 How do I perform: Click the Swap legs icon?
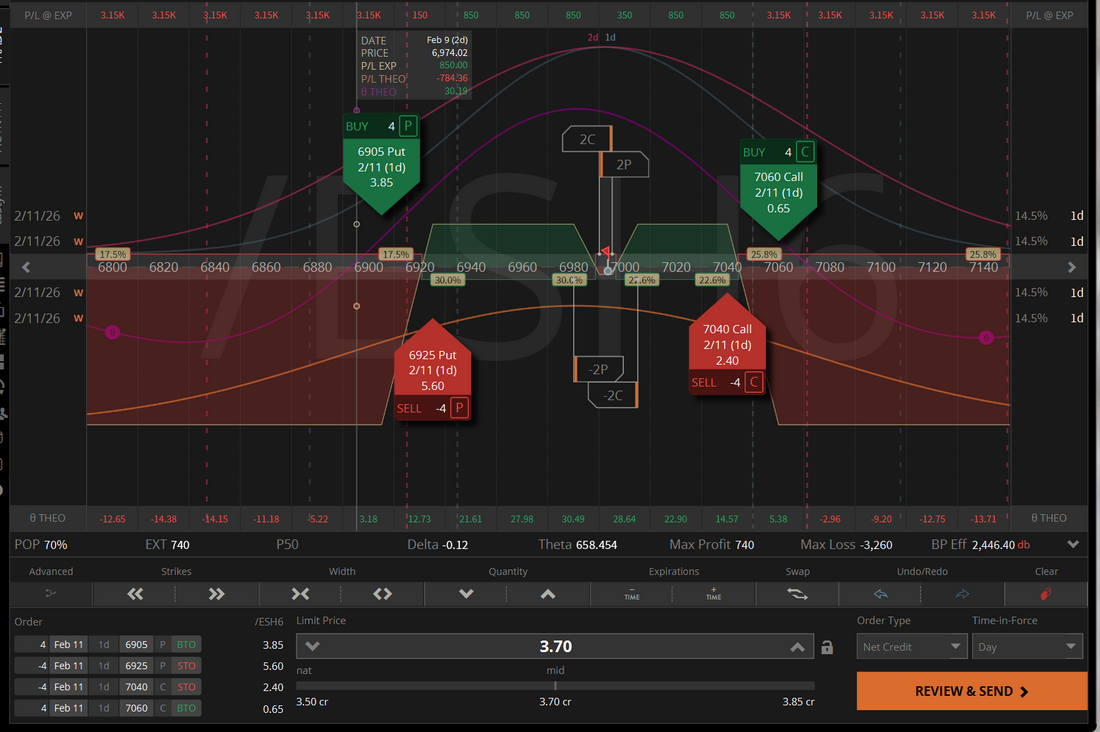click(x=796, y=594)
